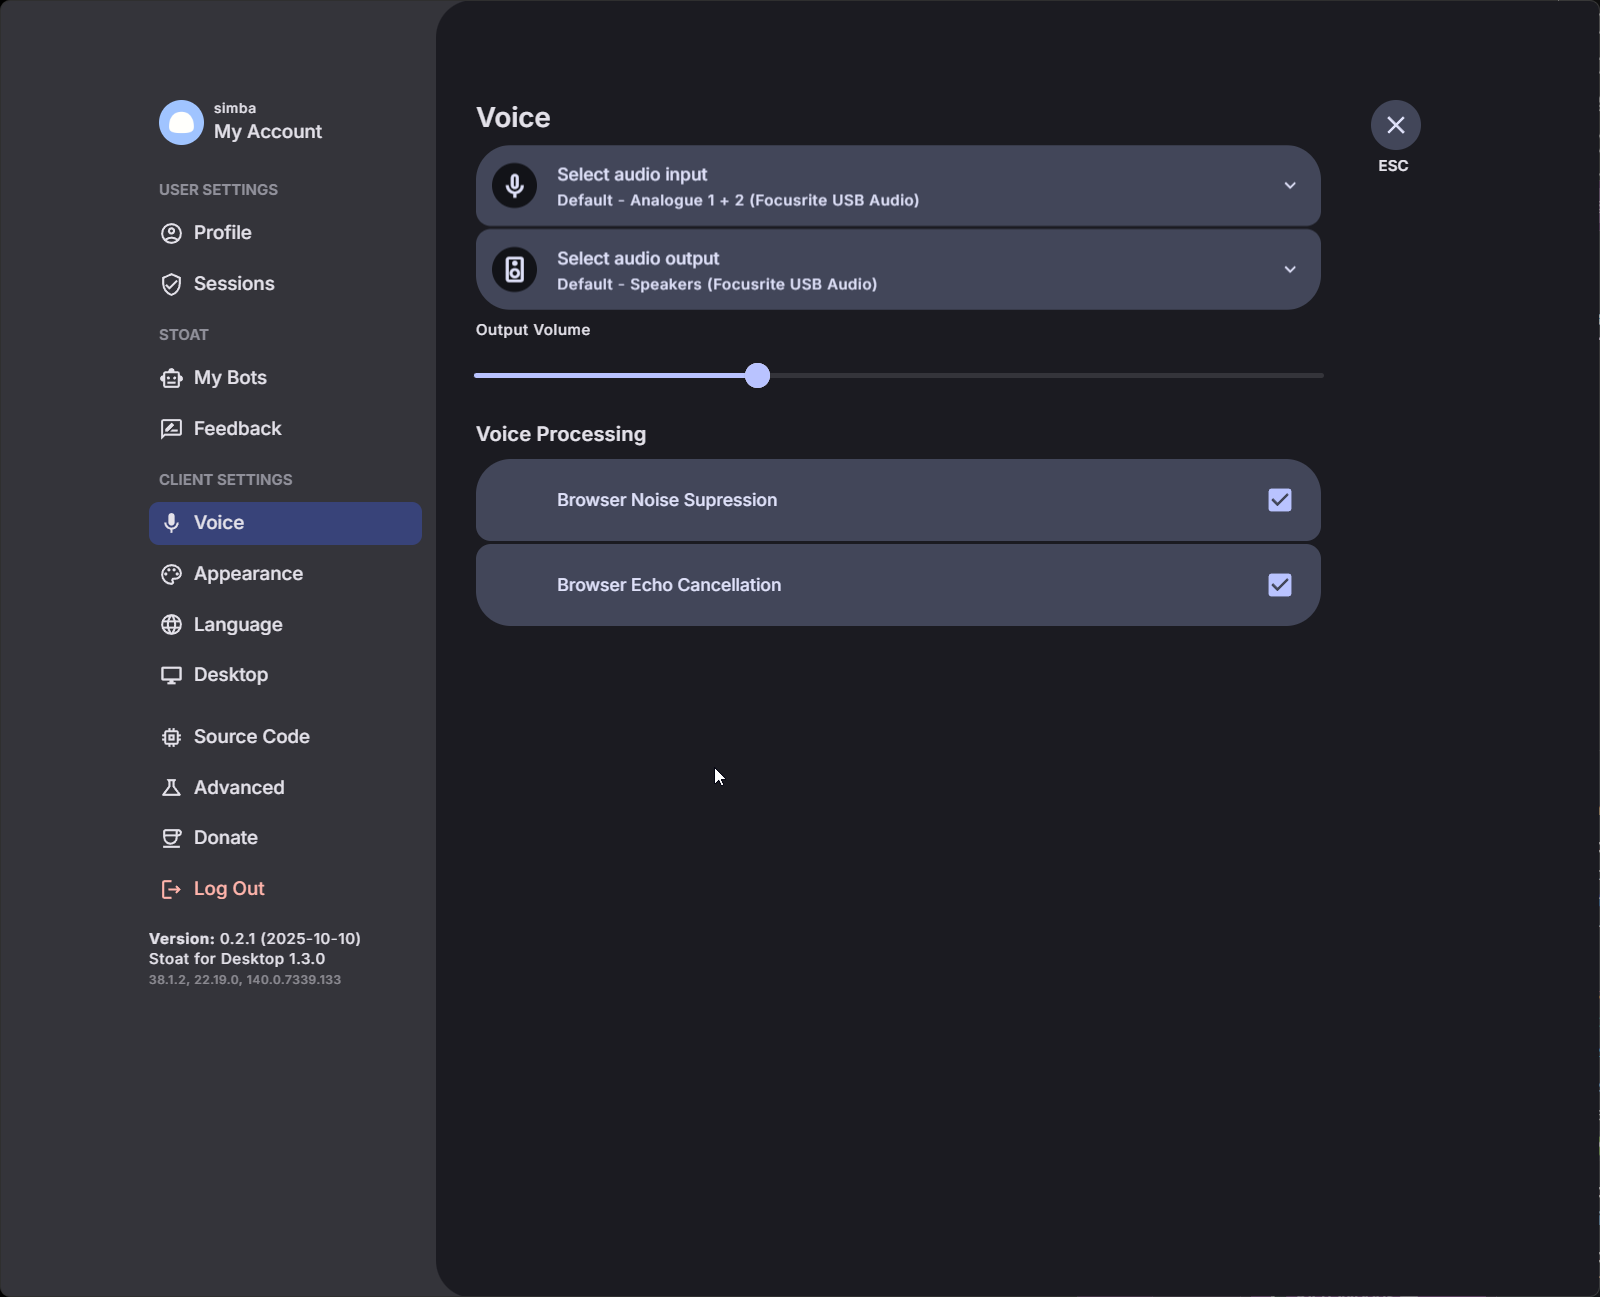
Task: Click the Language globe icon
Action: (172, 625)
